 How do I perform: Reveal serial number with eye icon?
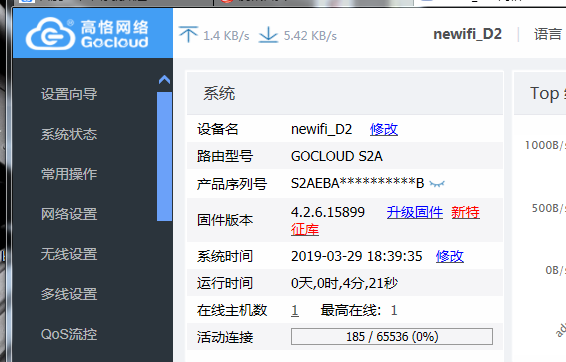point(437,184)
